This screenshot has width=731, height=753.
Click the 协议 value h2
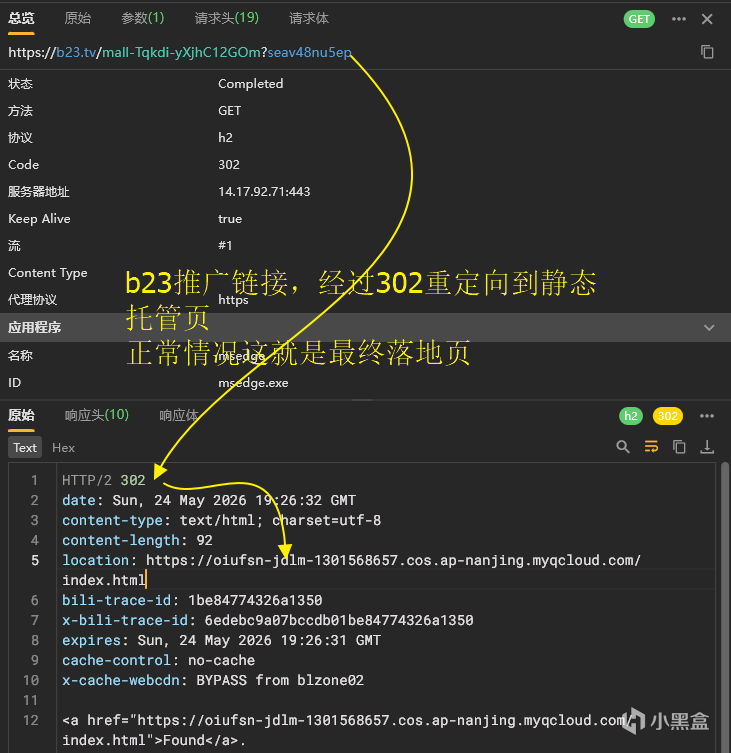(x=225, y=138)
